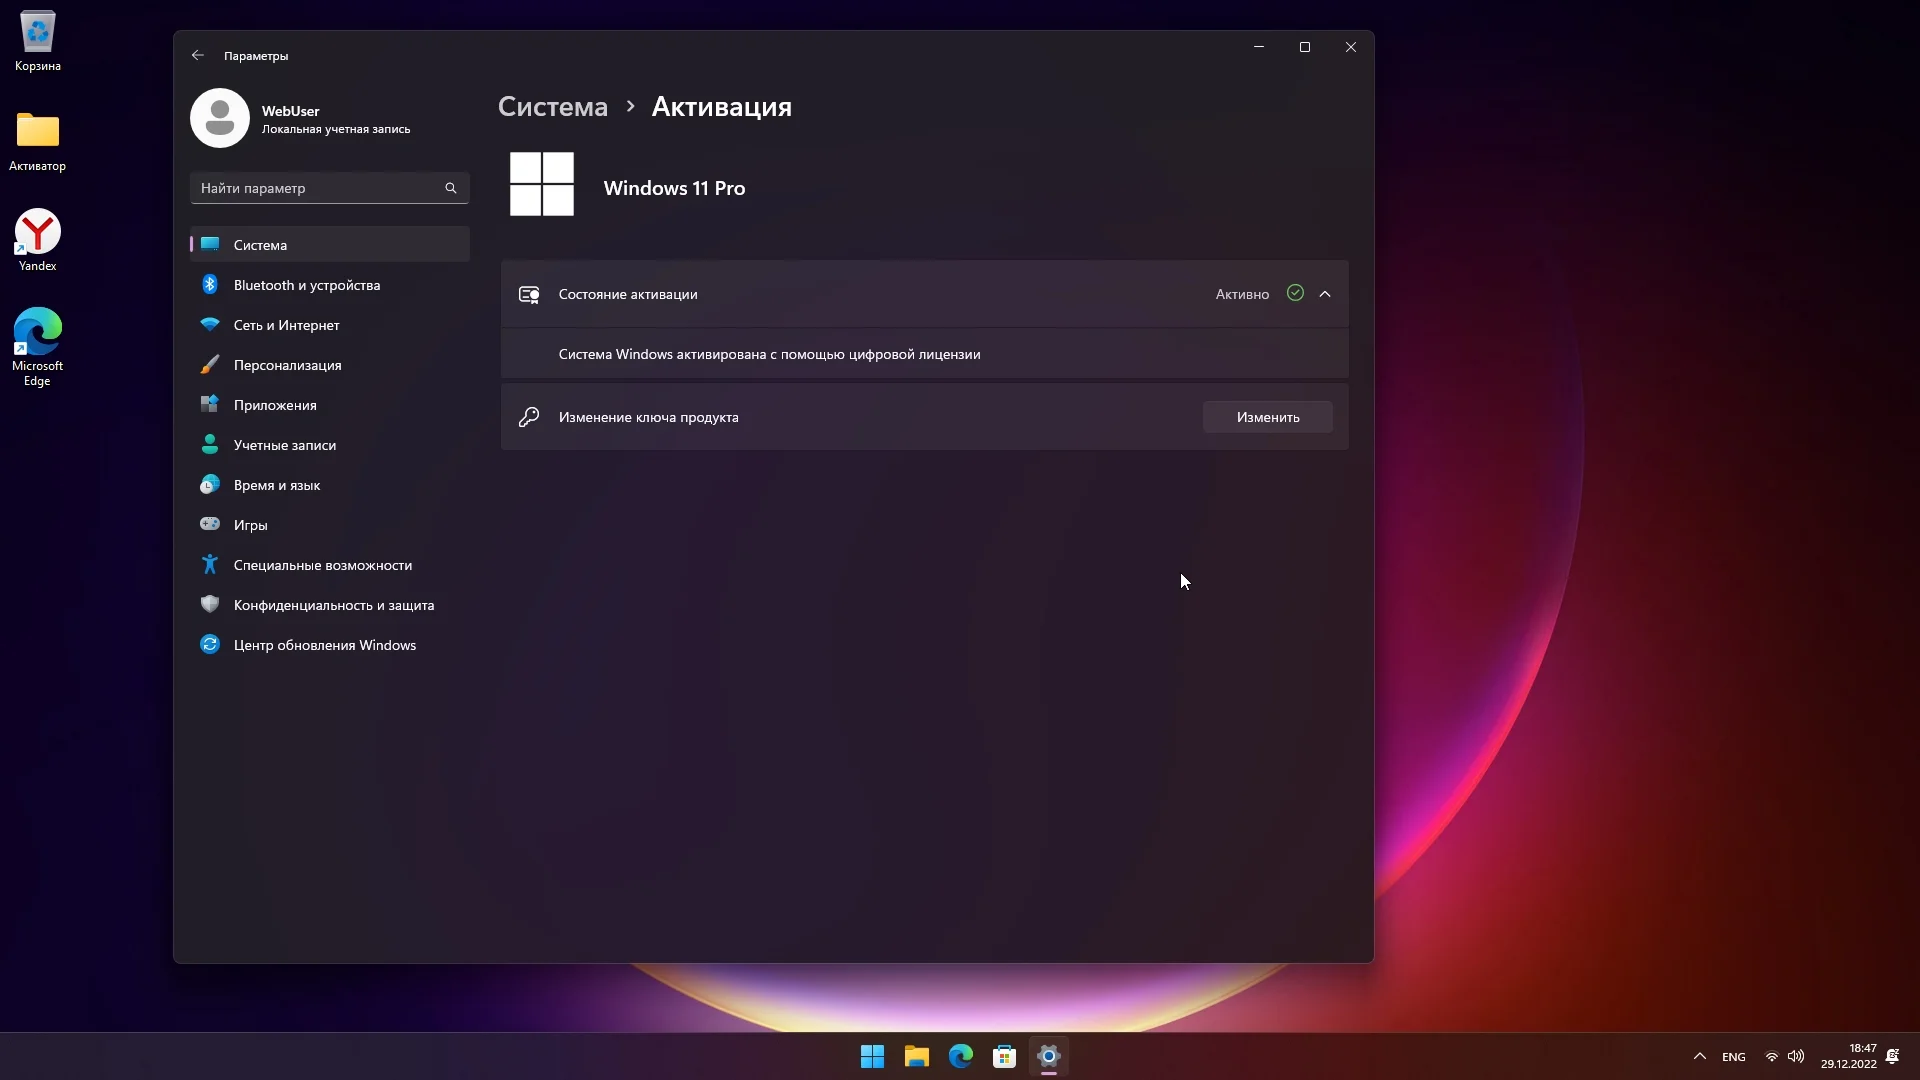Open Windows Start menu button
The height and width of the screenshot is (1080, 1920).
872,1056
